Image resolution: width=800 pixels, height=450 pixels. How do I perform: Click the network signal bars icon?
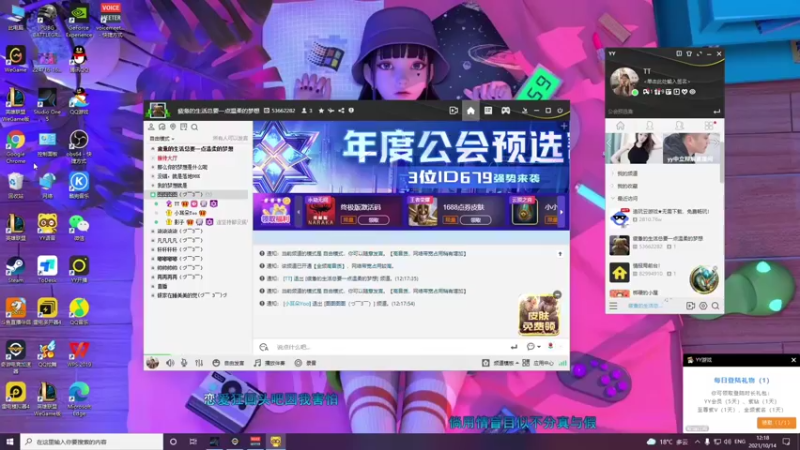tap(563, 363)
